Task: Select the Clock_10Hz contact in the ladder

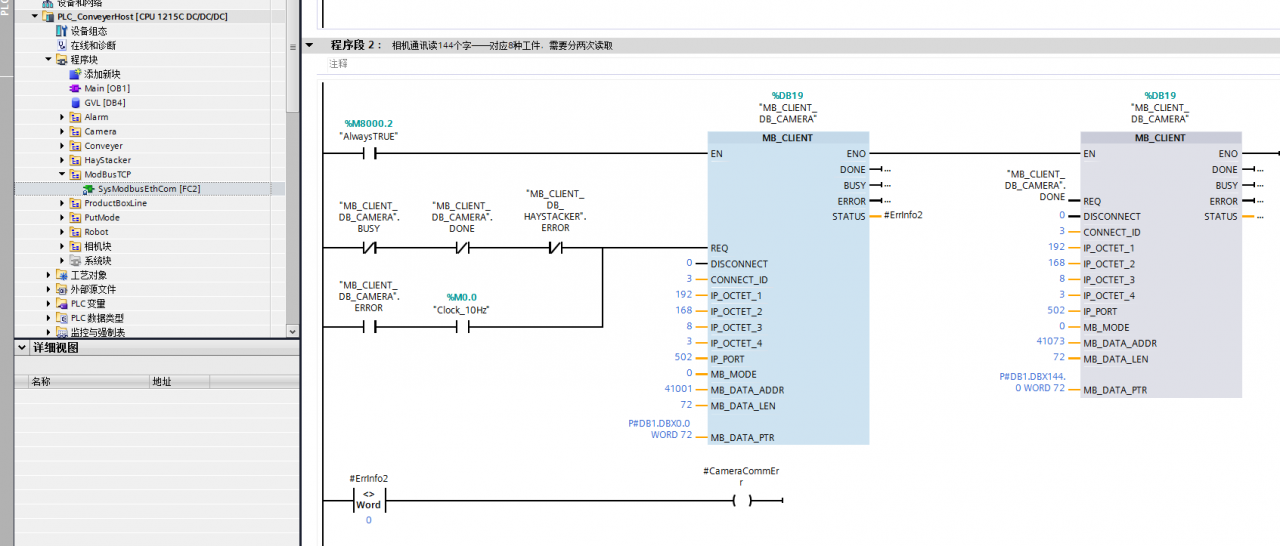Action: click(462, 327)
